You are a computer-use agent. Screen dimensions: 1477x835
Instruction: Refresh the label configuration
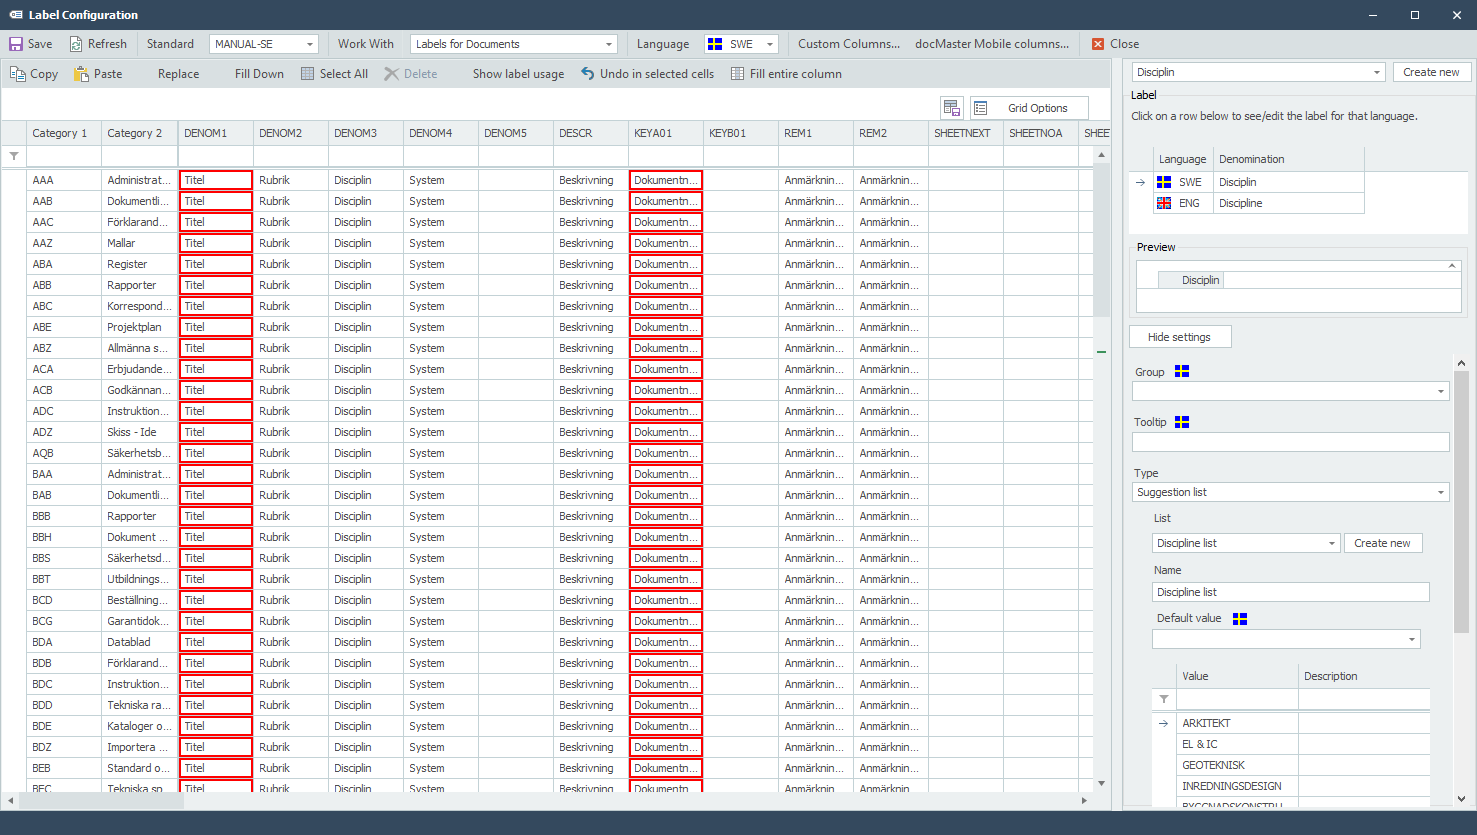[98, 44]
